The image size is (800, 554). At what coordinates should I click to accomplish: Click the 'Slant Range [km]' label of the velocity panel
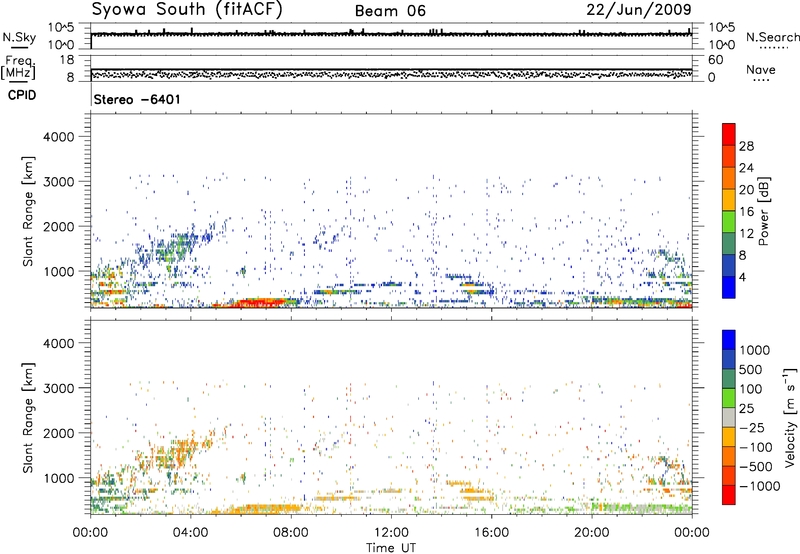click(28, 417)
